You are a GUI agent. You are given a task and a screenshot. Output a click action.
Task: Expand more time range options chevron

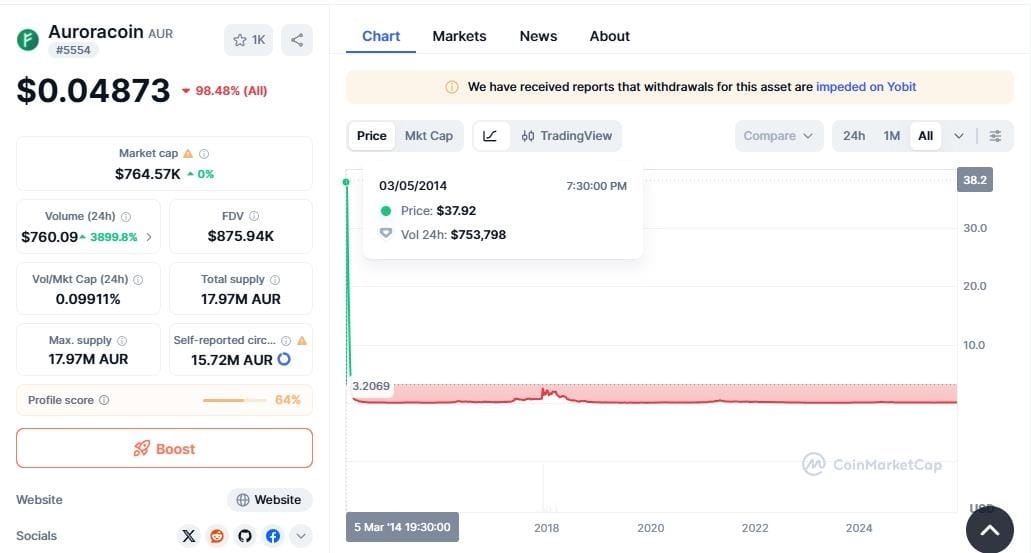tap(959, 136)
